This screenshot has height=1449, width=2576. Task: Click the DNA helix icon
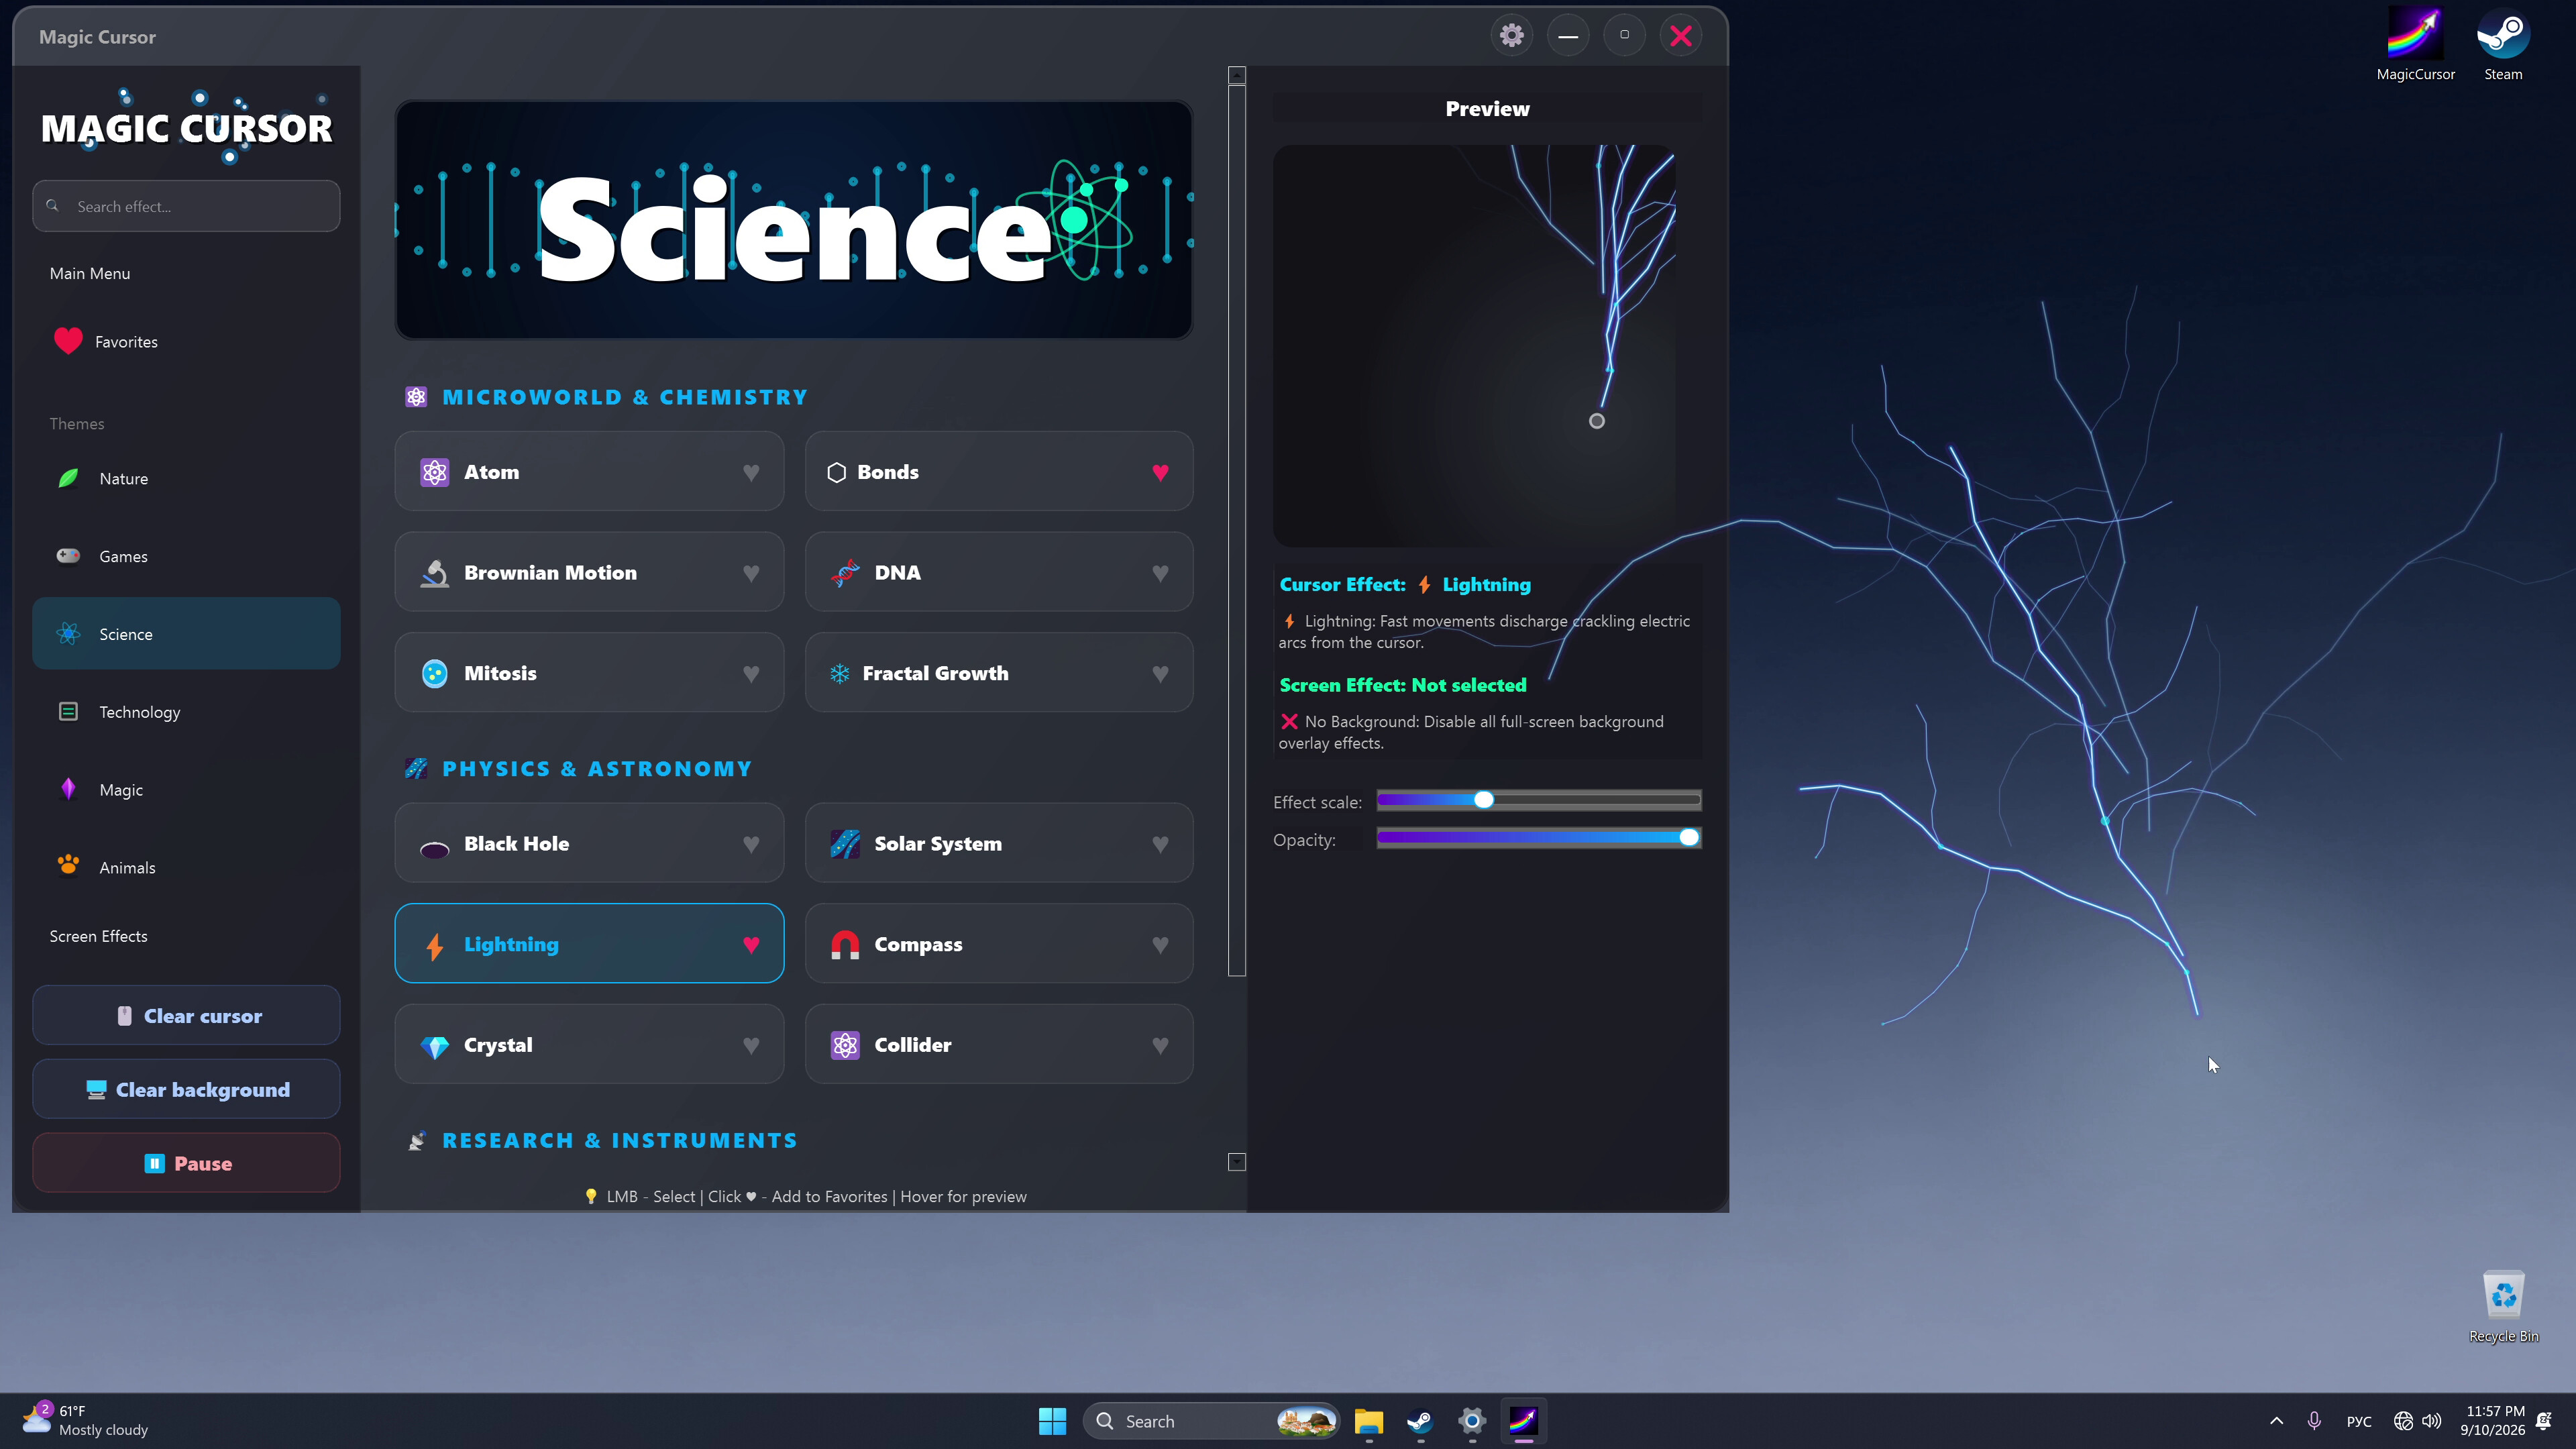844,573
